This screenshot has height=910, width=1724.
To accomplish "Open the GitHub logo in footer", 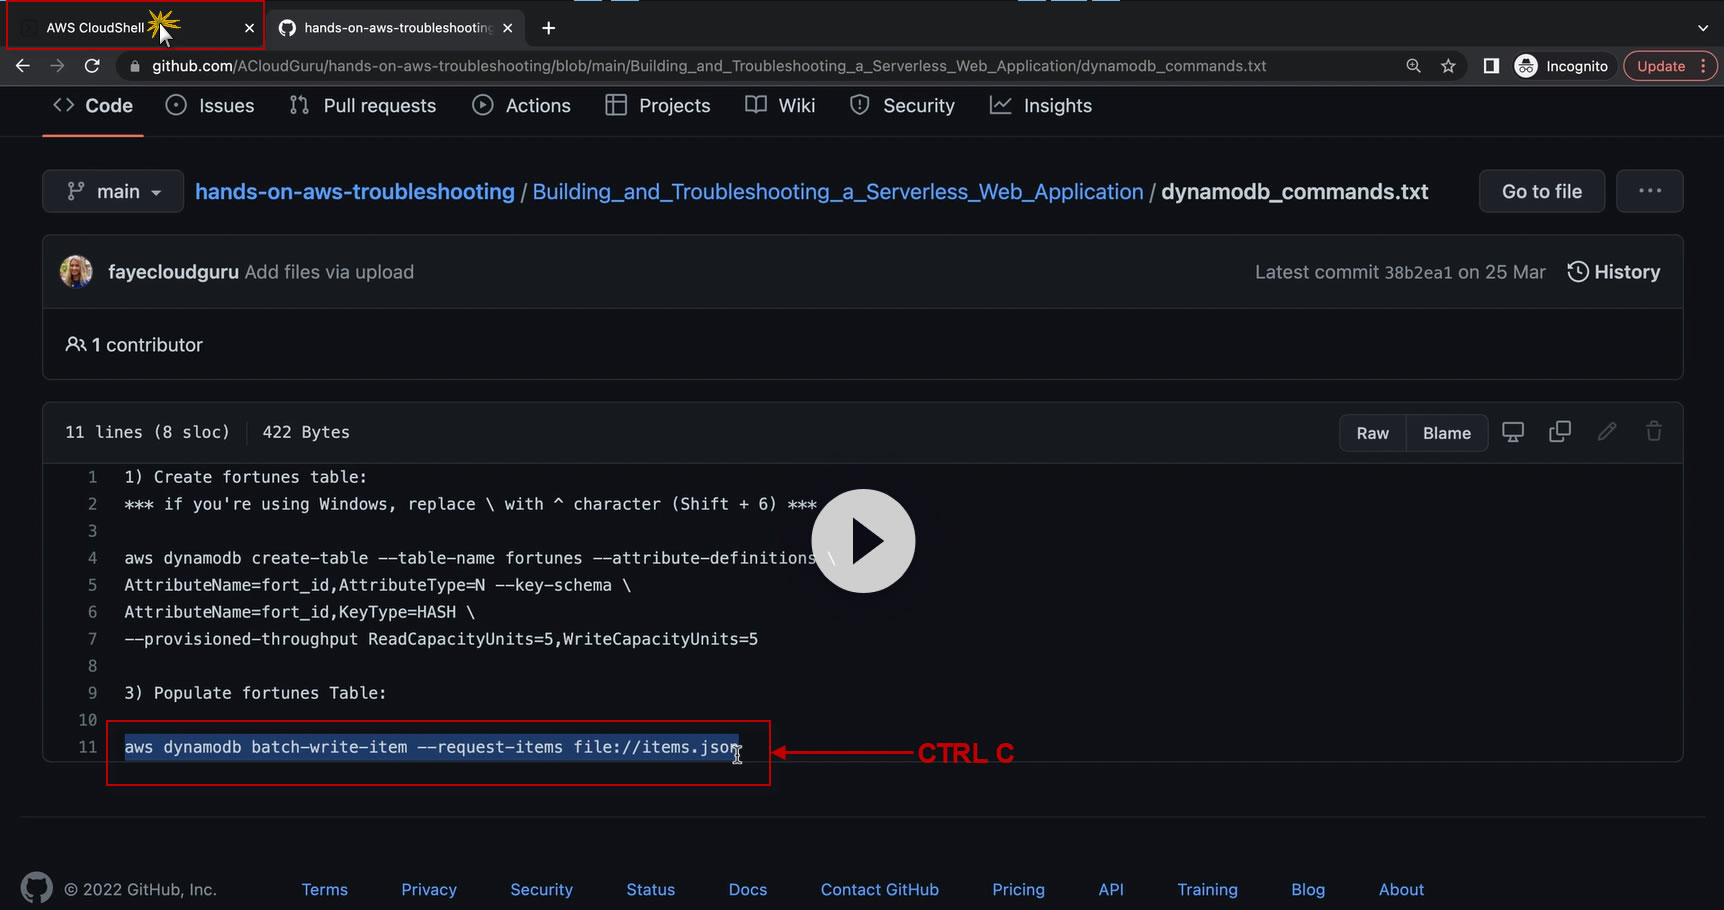I will 37,889.
